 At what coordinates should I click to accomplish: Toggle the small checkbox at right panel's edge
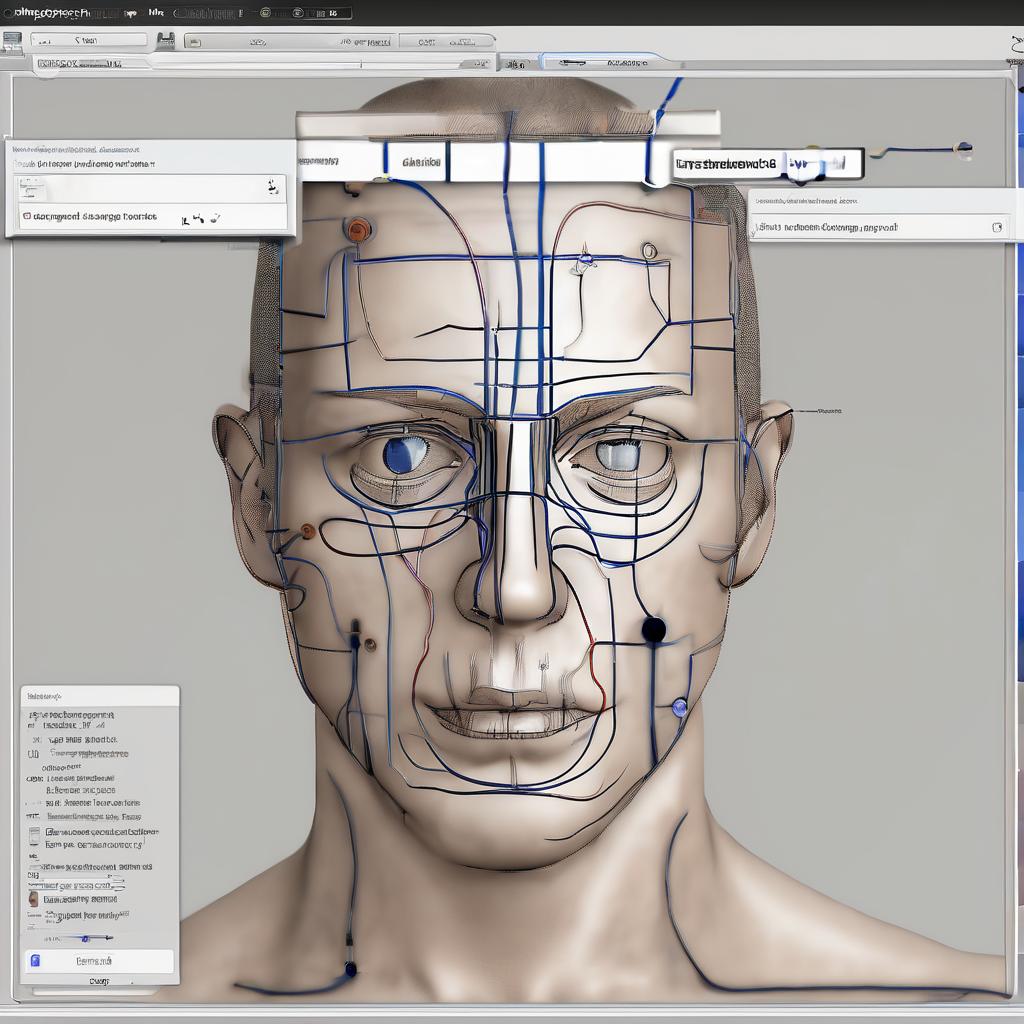pyautogui.click(x=996, y=227)
